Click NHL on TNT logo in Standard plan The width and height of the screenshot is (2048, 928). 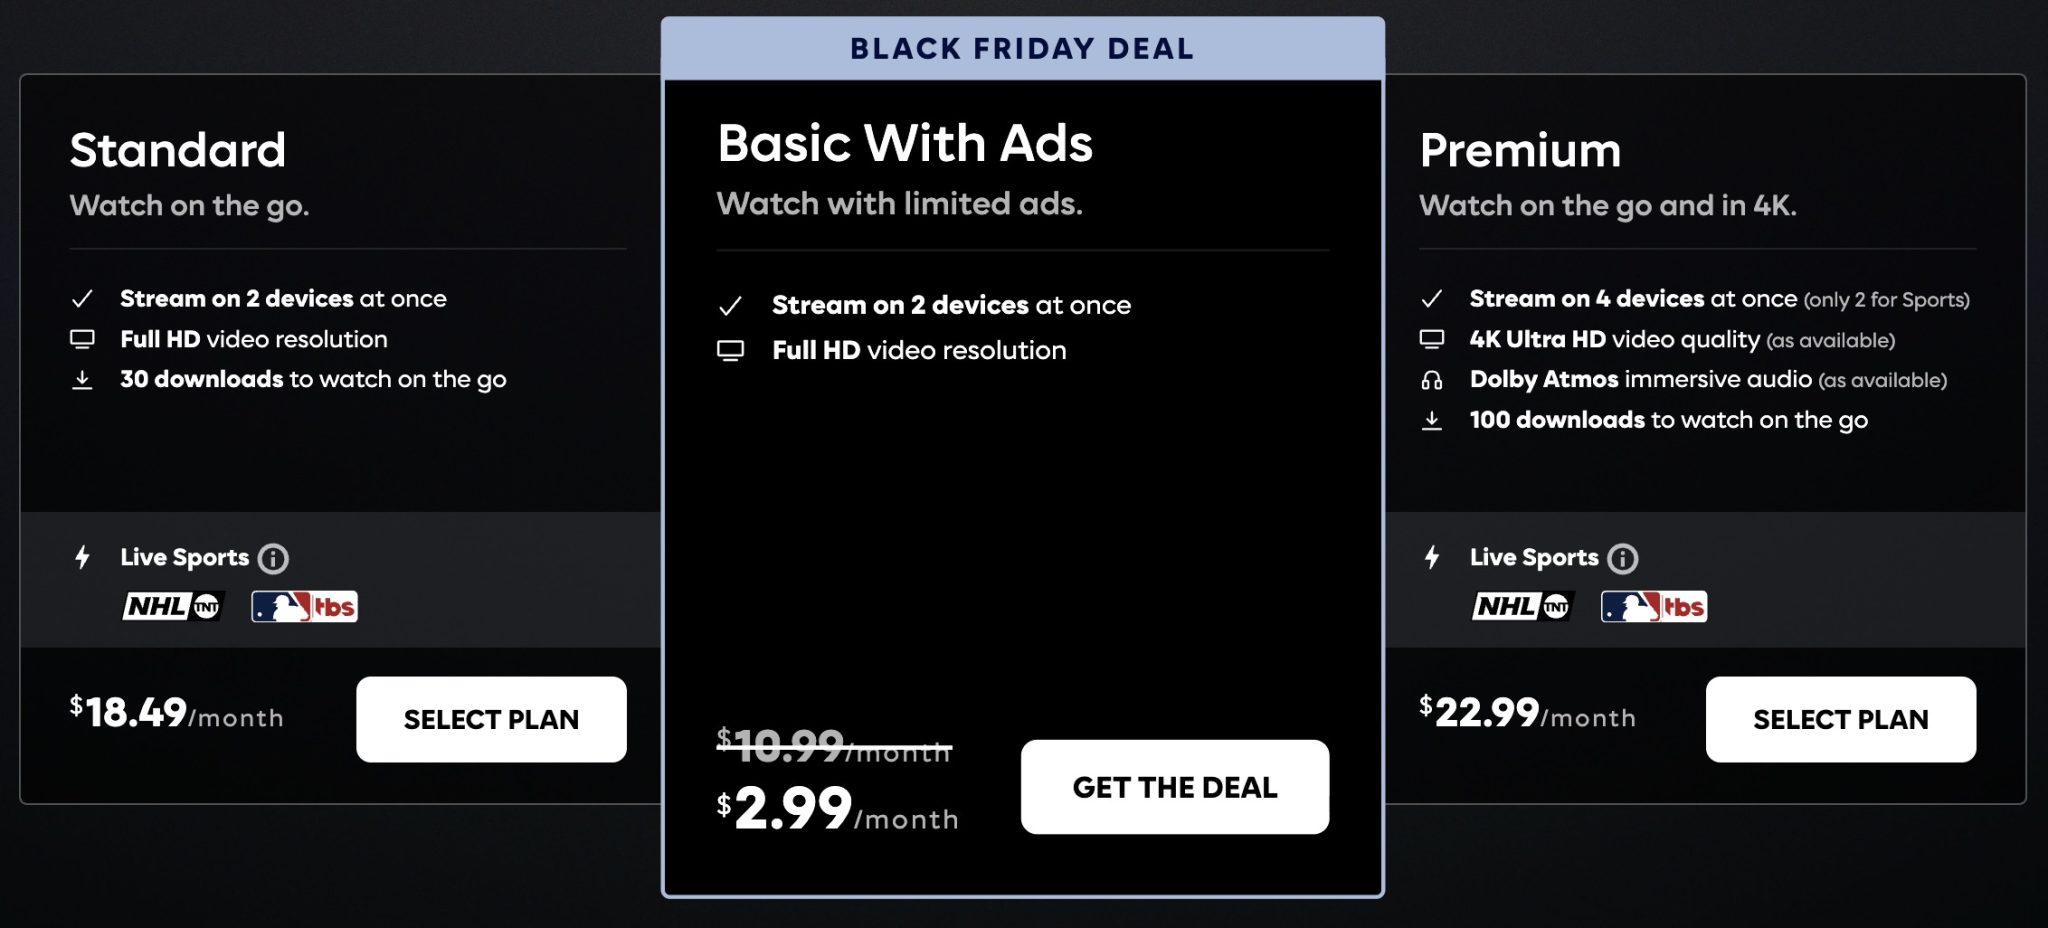pyautogui.click(x=172, y=606)
